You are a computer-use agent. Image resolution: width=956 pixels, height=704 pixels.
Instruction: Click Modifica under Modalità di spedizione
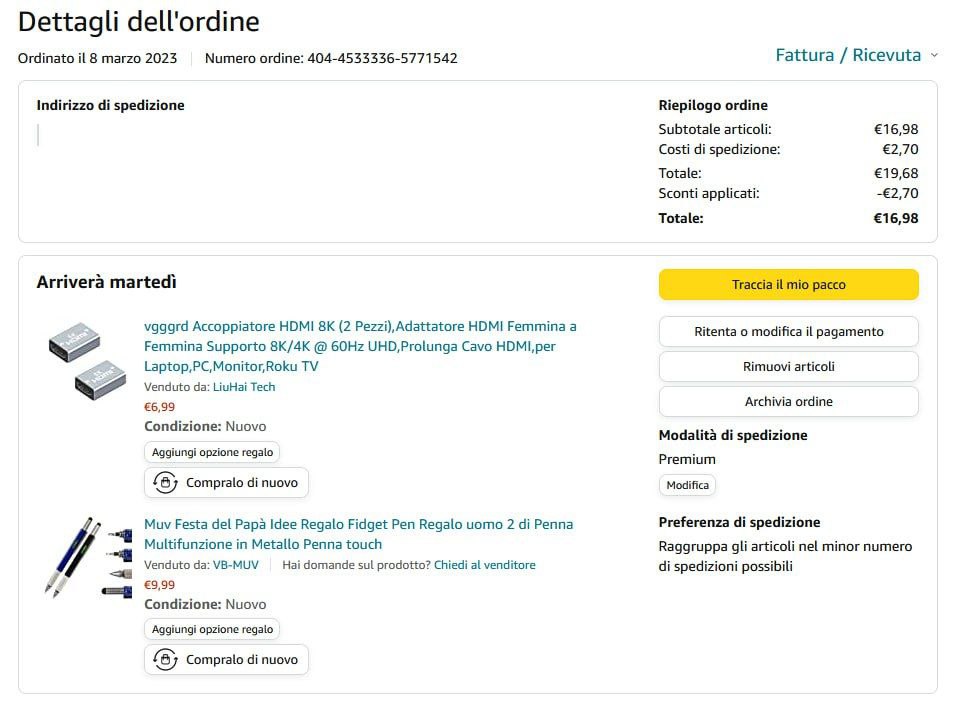pos(687,485)
